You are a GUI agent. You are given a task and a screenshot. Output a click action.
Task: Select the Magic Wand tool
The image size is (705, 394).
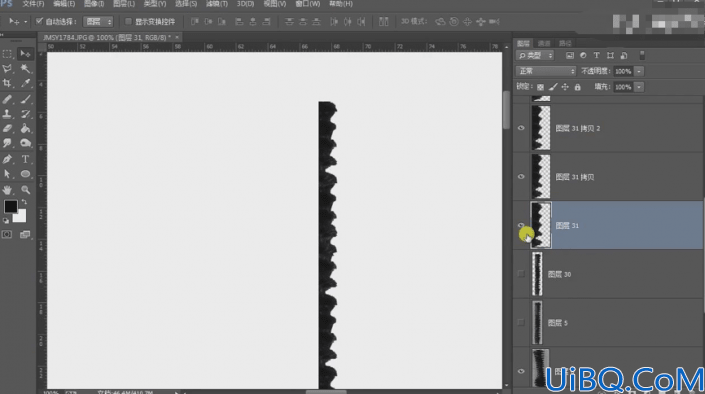[x=25, y=68]
